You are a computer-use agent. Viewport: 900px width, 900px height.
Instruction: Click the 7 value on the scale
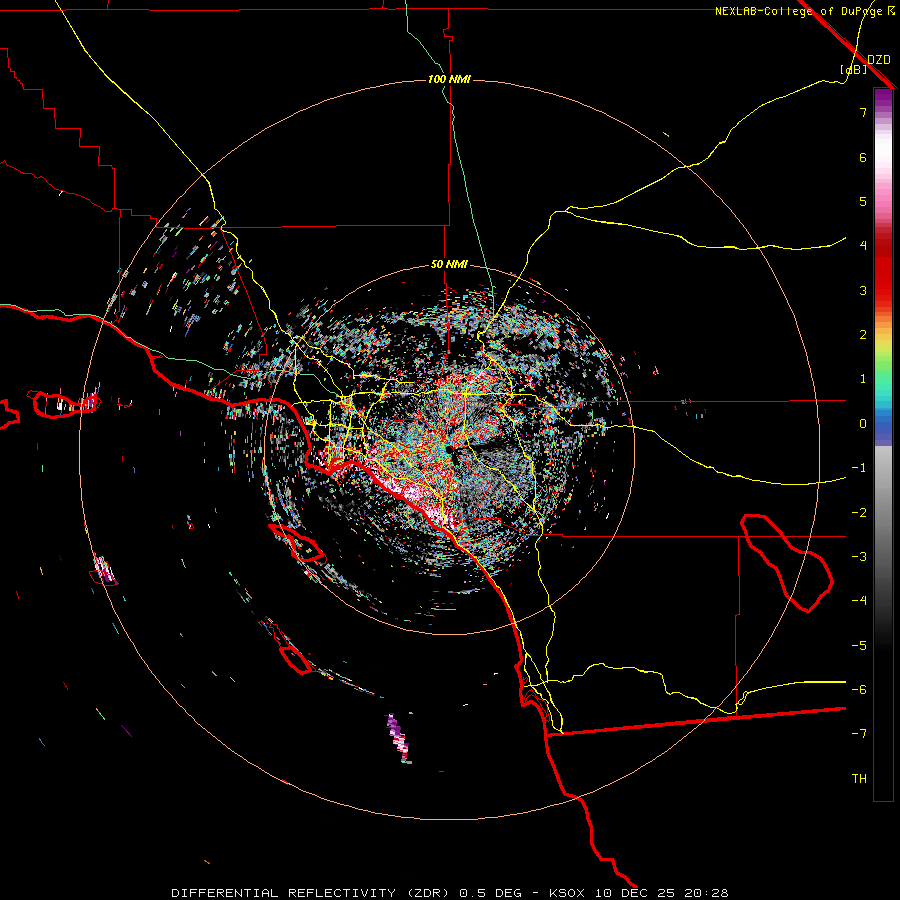[863, 112]
